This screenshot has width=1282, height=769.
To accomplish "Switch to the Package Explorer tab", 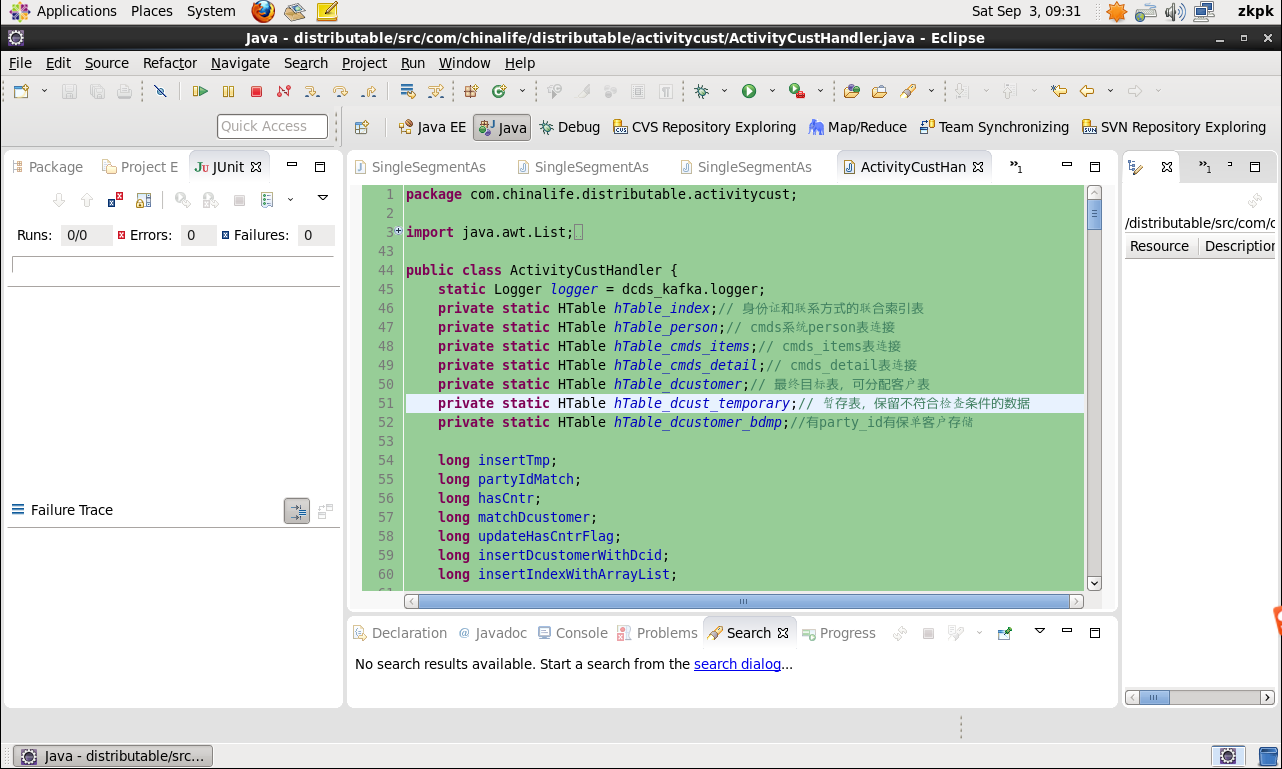I will click(x=47, y=167).
